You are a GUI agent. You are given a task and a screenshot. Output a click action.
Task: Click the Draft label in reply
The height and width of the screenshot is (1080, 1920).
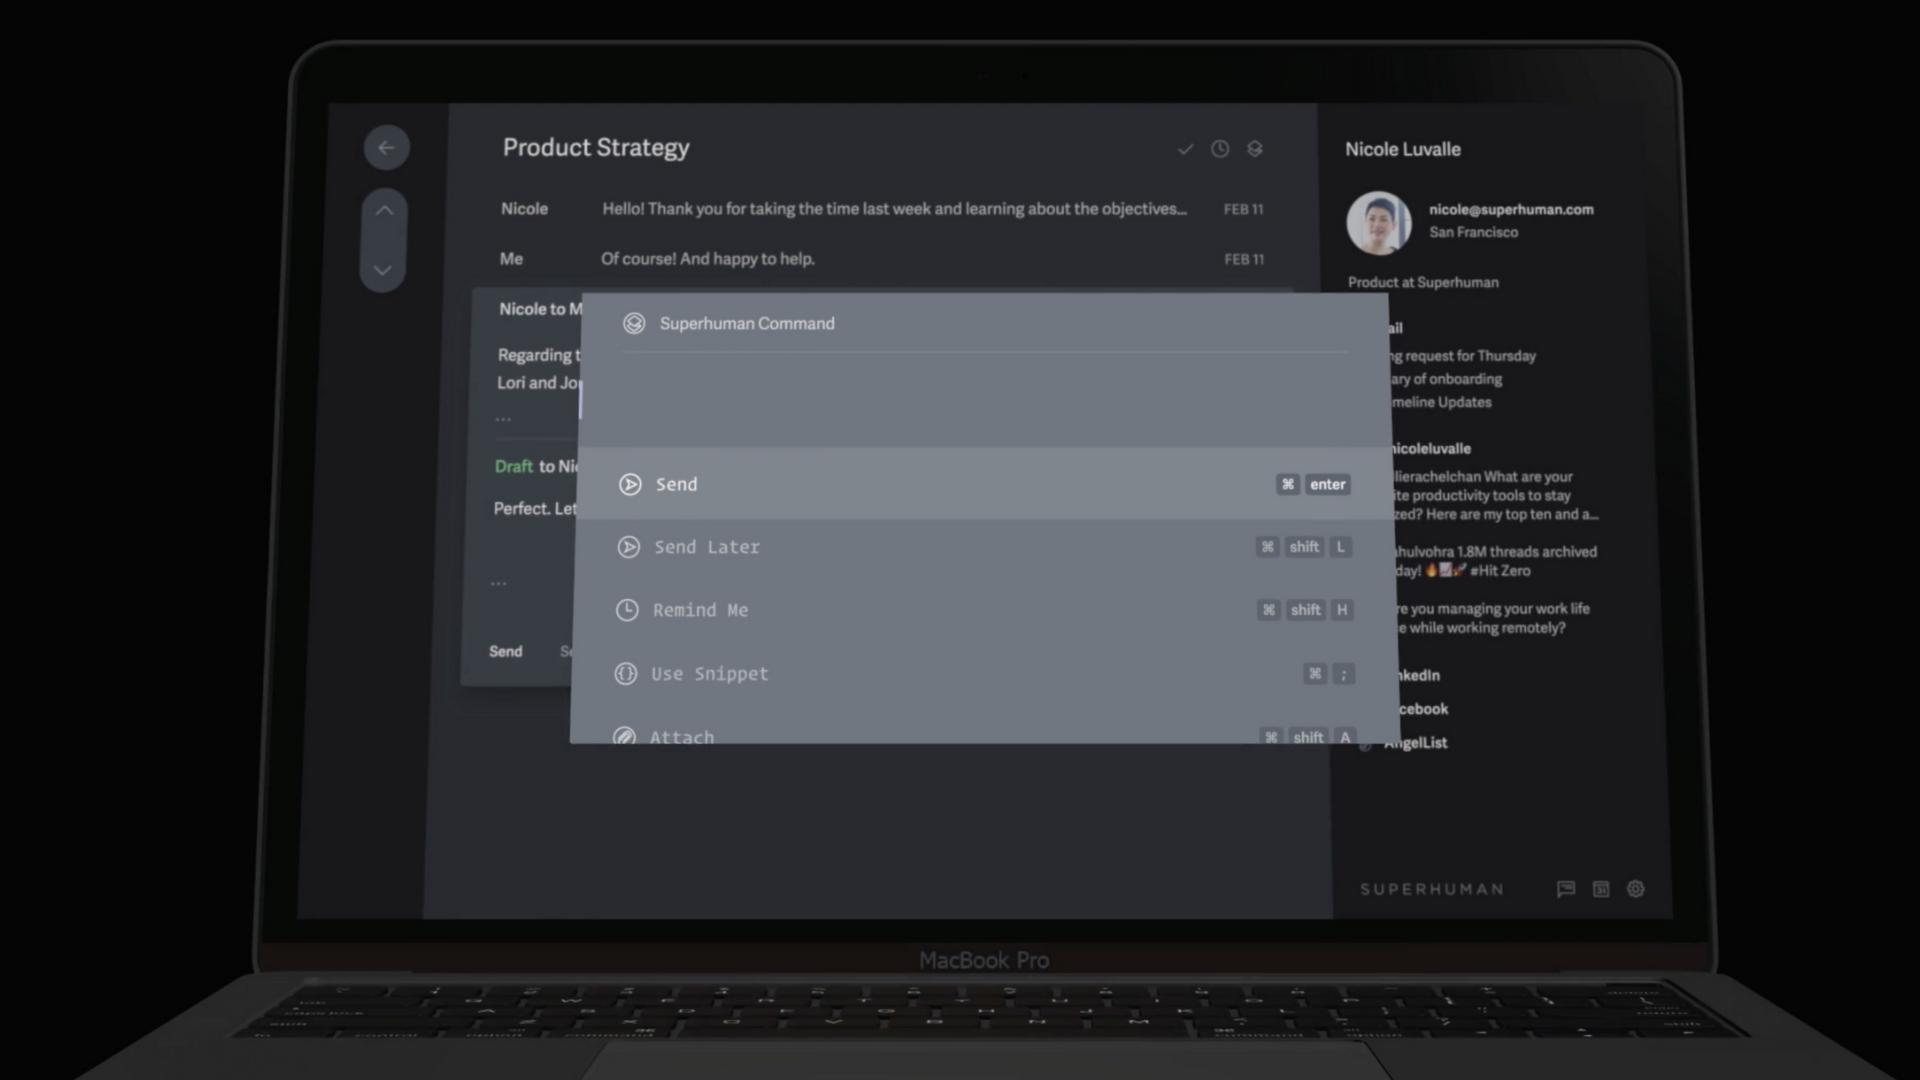(x=514, y=466)
